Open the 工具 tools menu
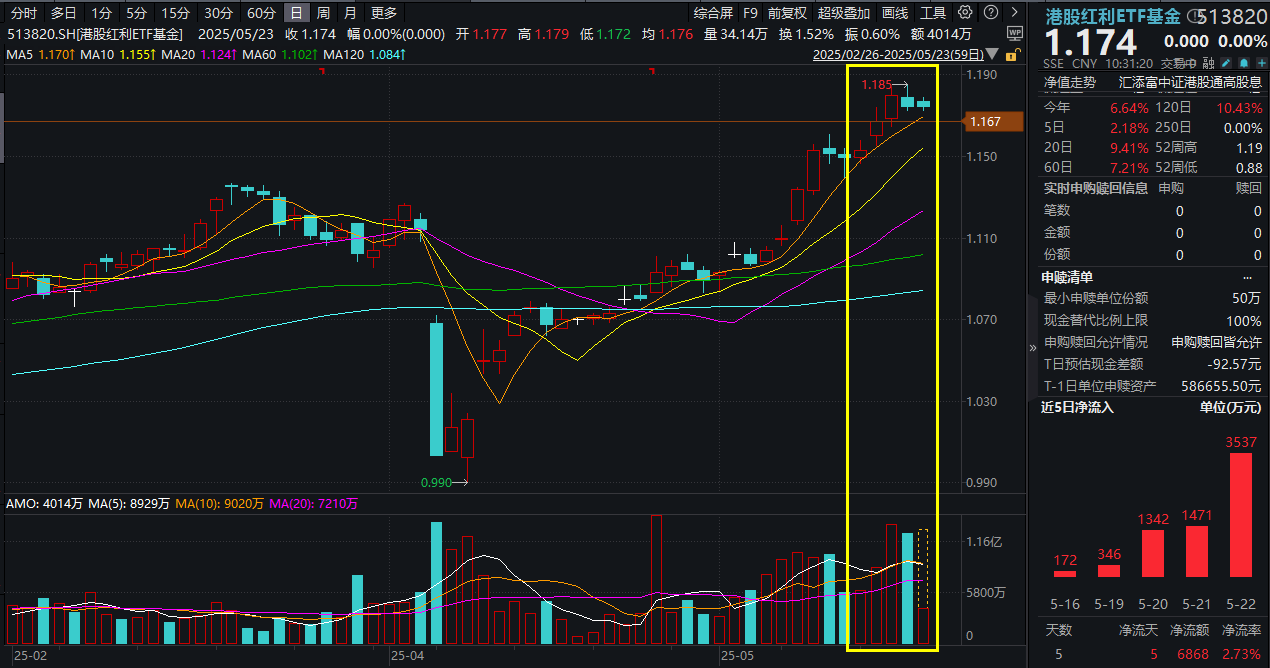The width and height of the screenshot is (1270, 668). 932,13
